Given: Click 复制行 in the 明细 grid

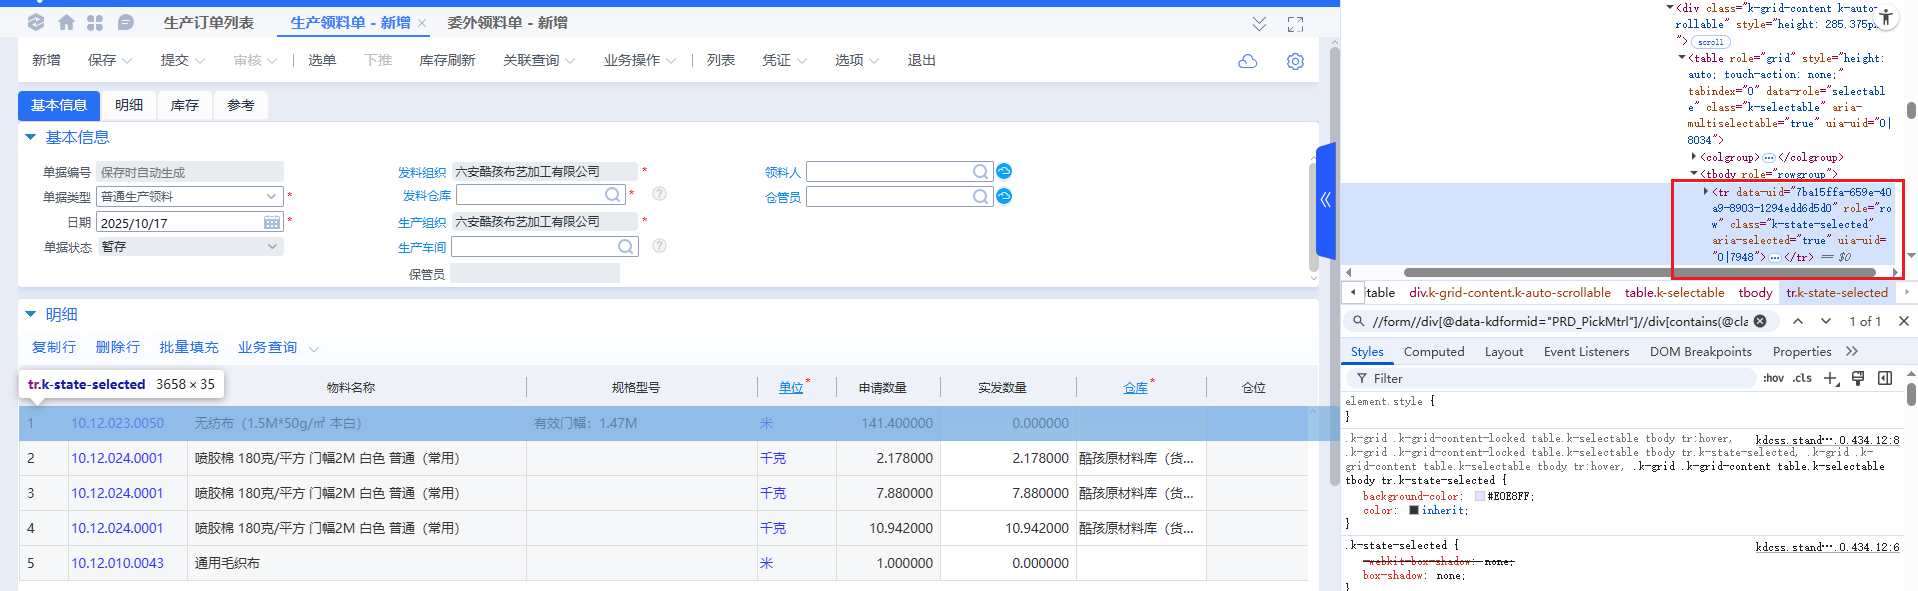Looking at the screenshot, I should (54, 348).
